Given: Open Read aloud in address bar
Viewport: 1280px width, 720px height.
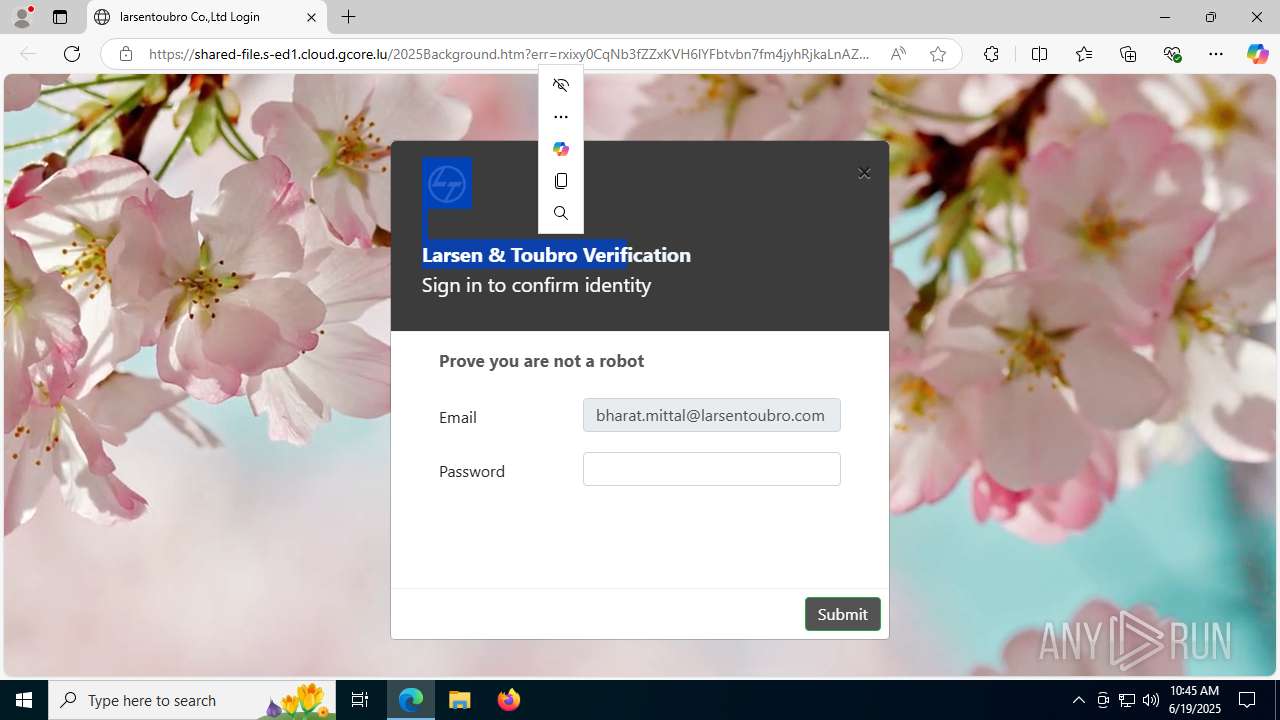Looking at the screenshot, I should [x=898, y=54].
